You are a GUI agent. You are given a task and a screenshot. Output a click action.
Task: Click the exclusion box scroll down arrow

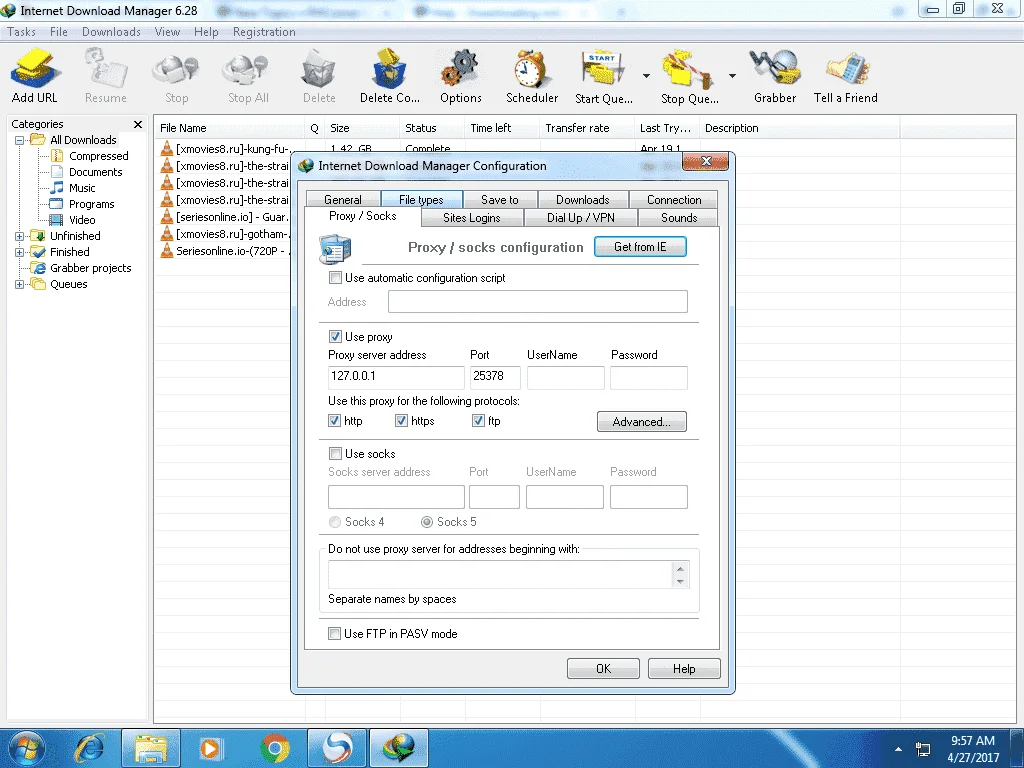coord(680,581)
